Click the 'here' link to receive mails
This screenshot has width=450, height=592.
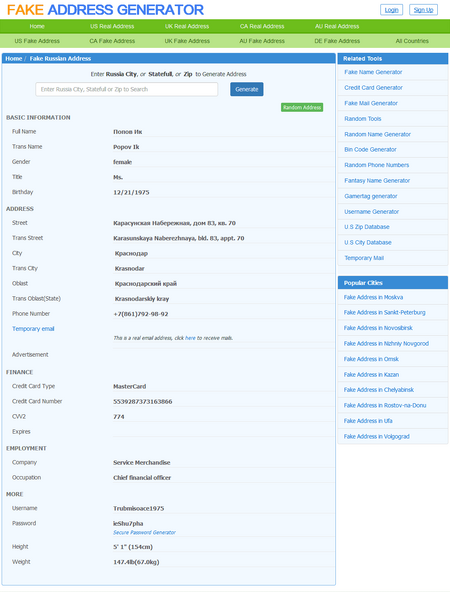point(190,338)
